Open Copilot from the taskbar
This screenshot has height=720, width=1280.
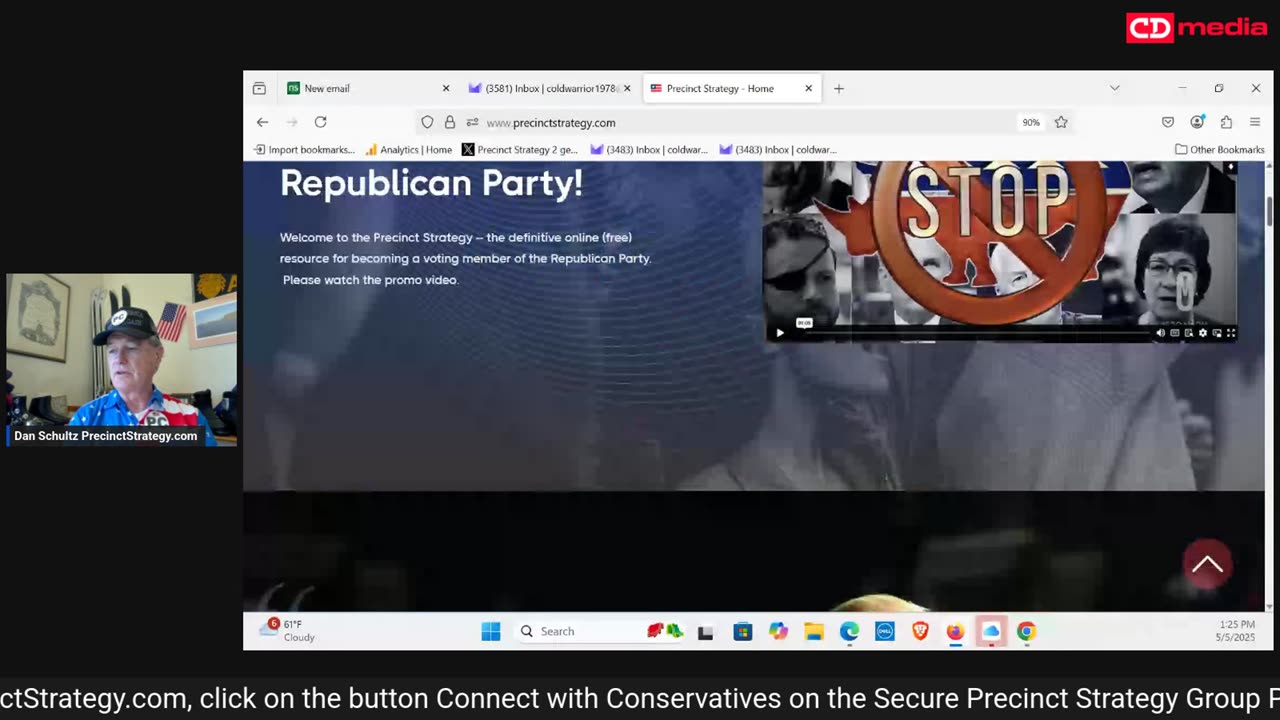pos(778,631)
